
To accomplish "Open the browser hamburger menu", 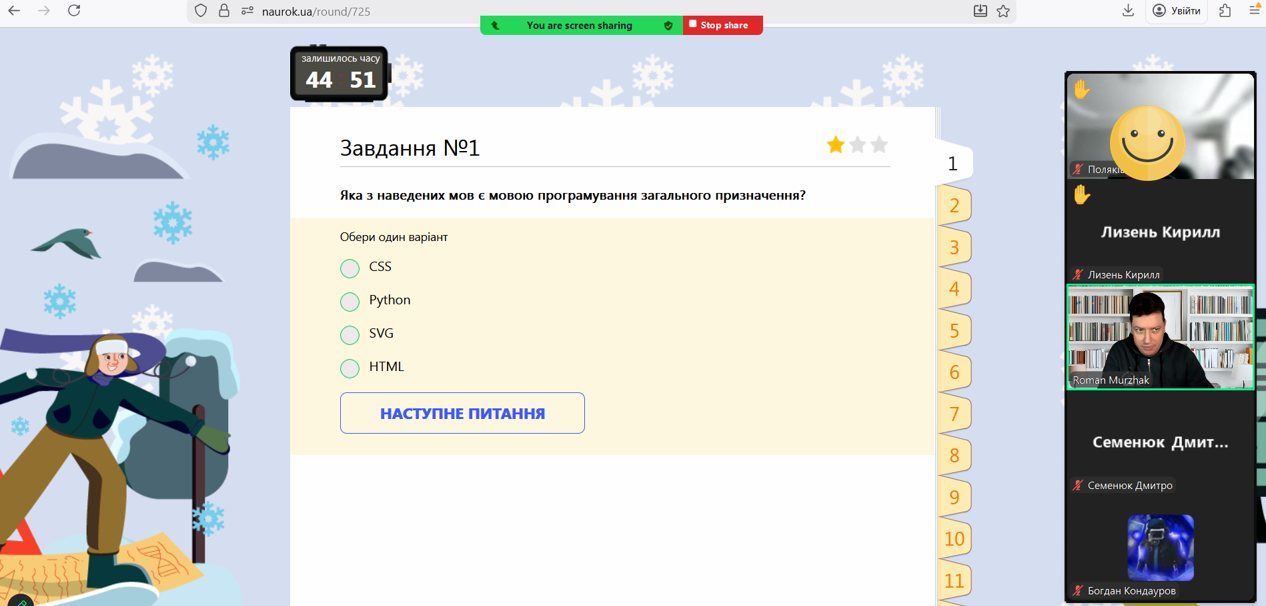I will coord(1254,11).
